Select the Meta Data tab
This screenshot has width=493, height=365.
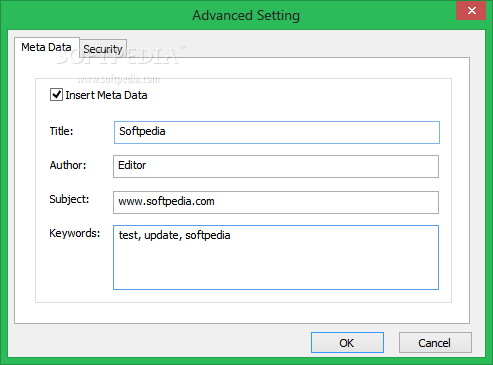pos(47,47)
